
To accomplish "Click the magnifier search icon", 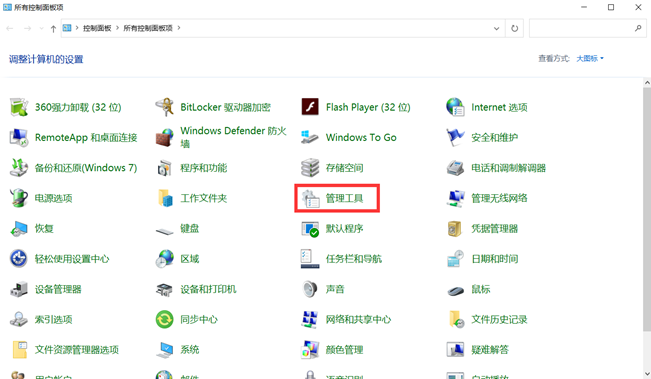I will coord(638,28).
